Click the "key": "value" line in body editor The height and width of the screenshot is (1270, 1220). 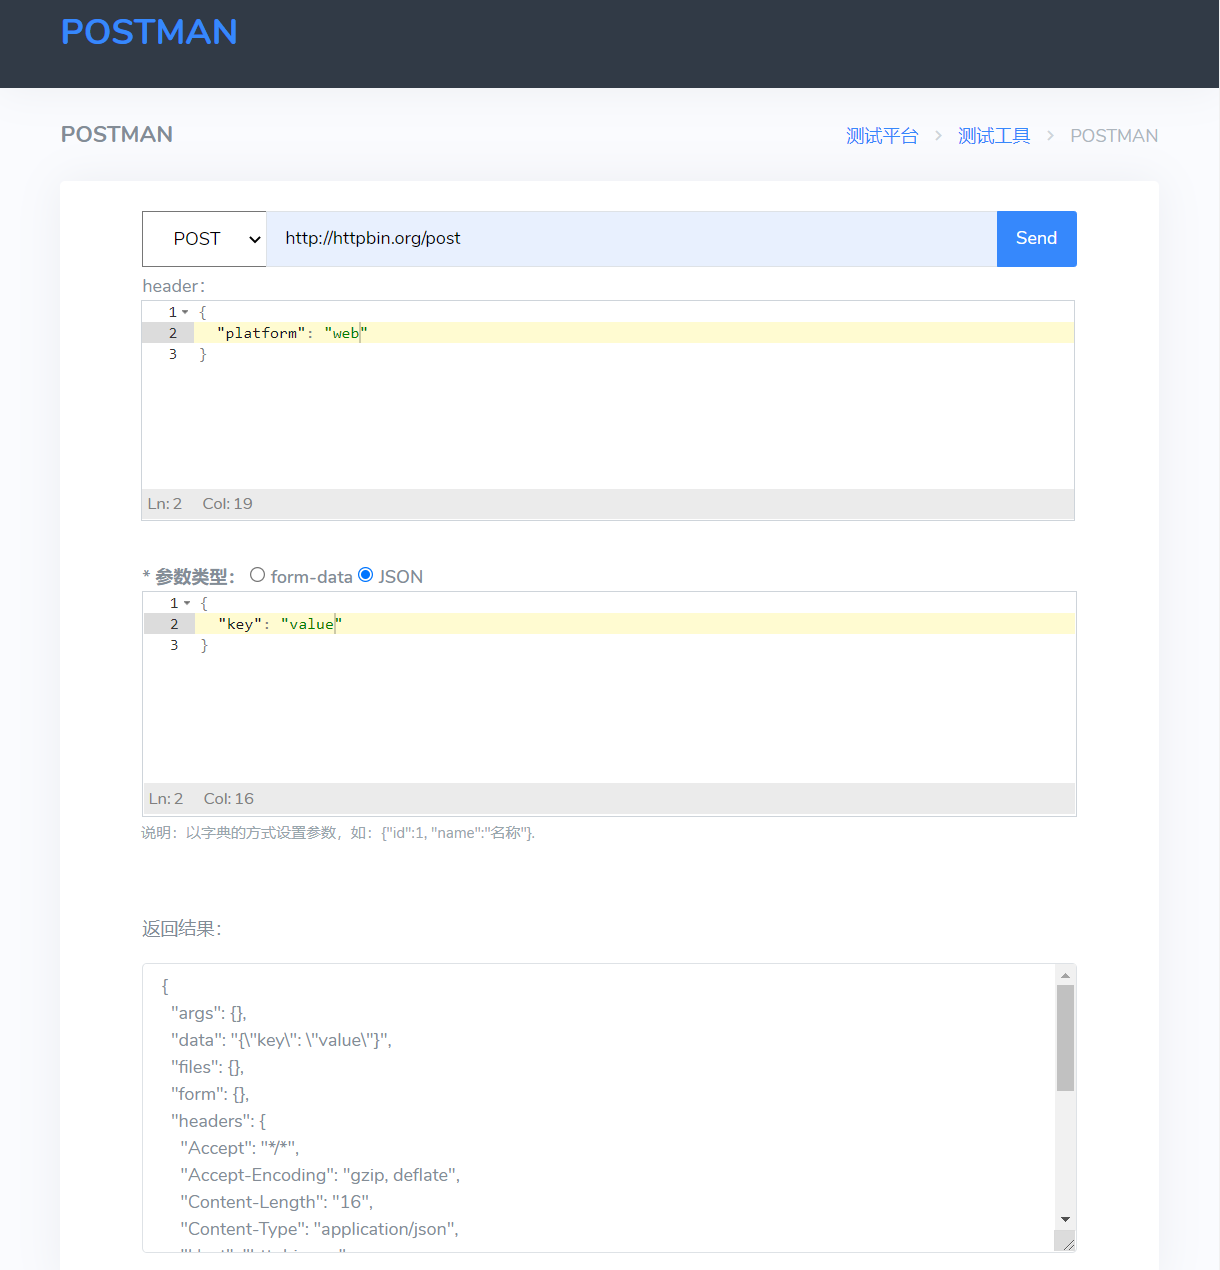pyautogui.click(x=635, y=624)
